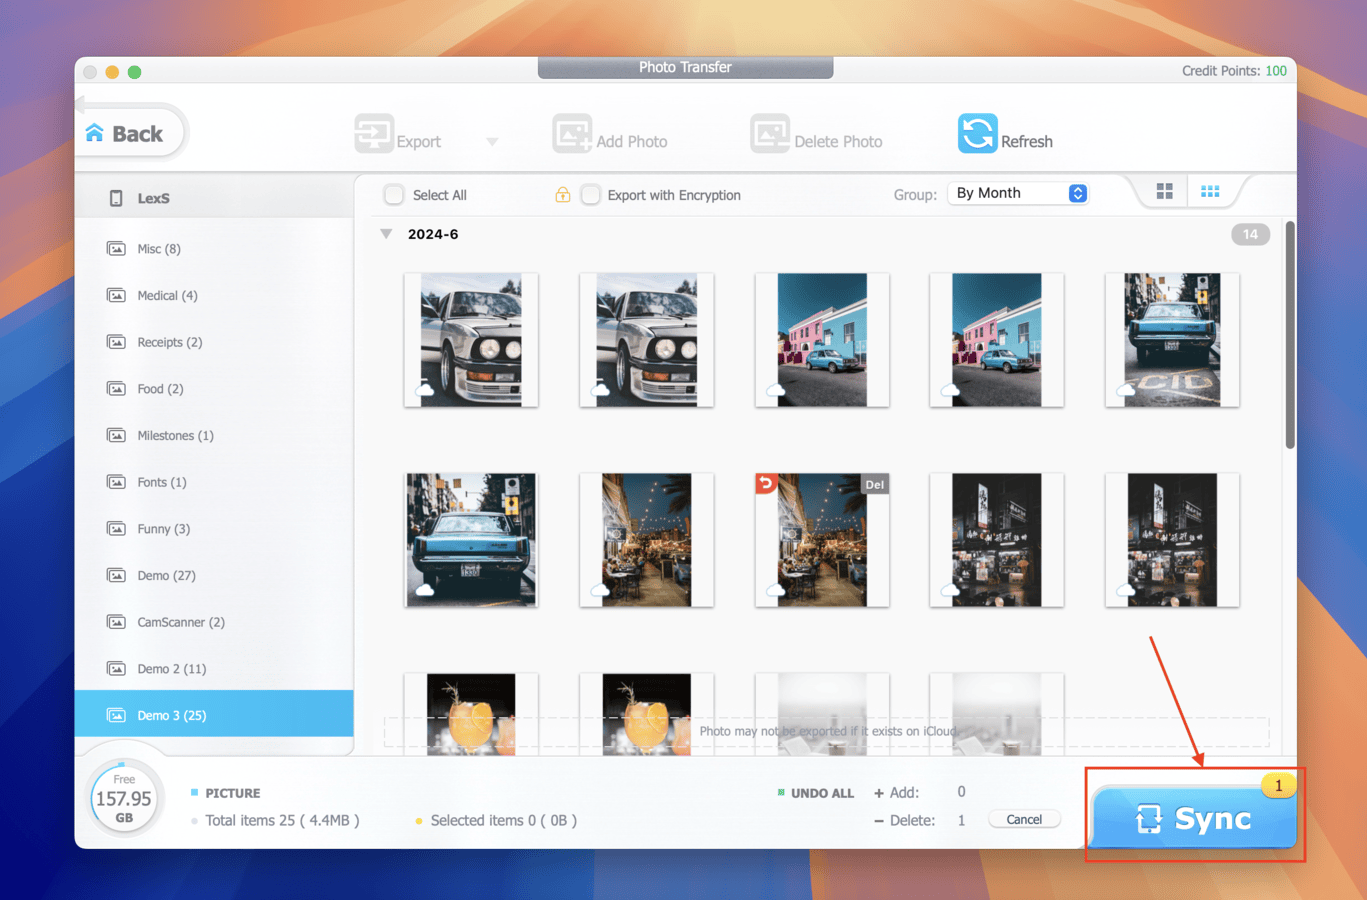
Task: Click the Misc album icon
Action: coord(116,248)
